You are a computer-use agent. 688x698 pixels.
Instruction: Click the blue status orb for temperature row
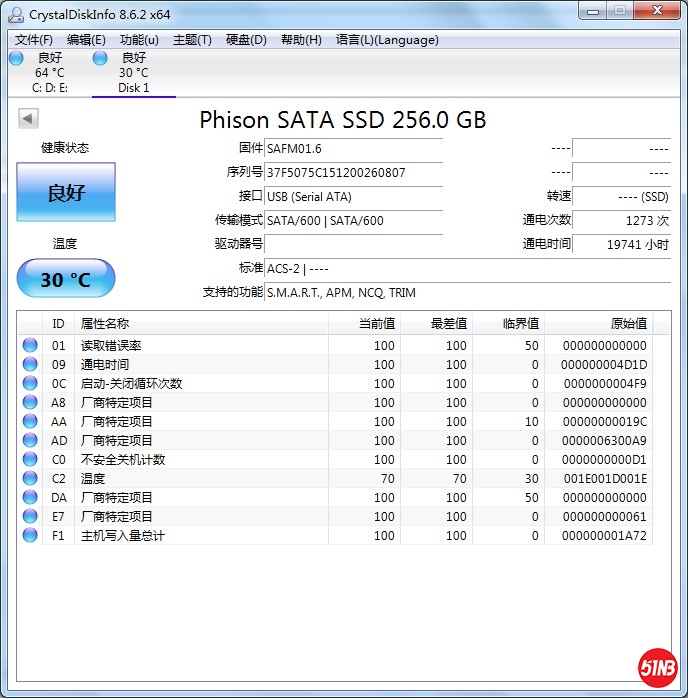(x=30, y=478)
